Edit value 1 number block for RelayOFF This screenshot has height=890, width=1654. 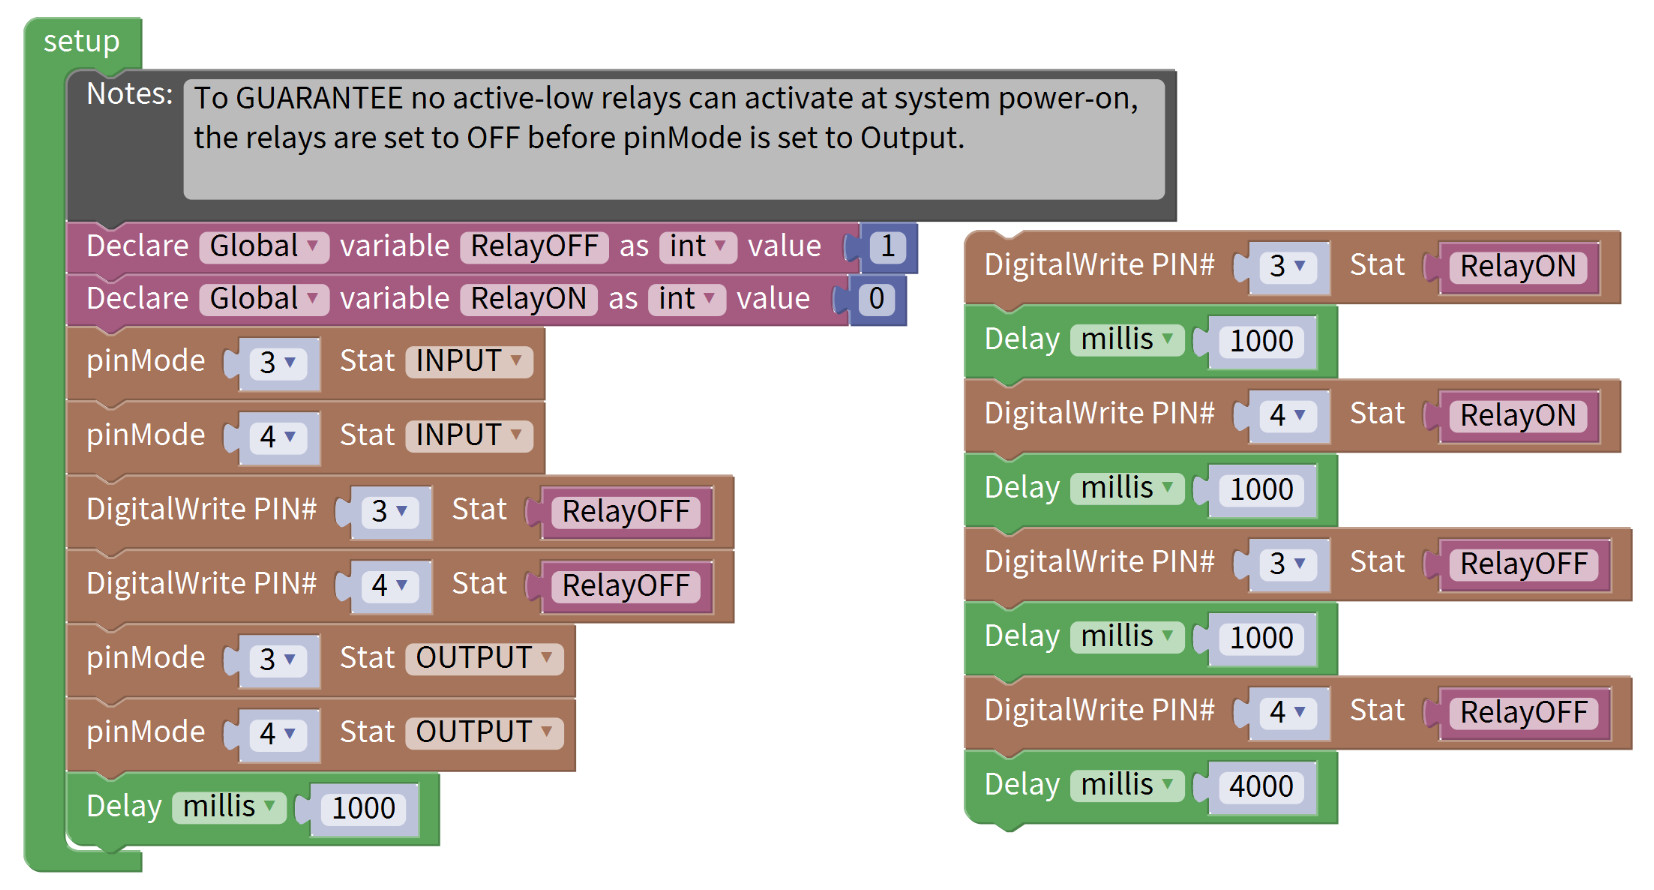pos(888,247)
